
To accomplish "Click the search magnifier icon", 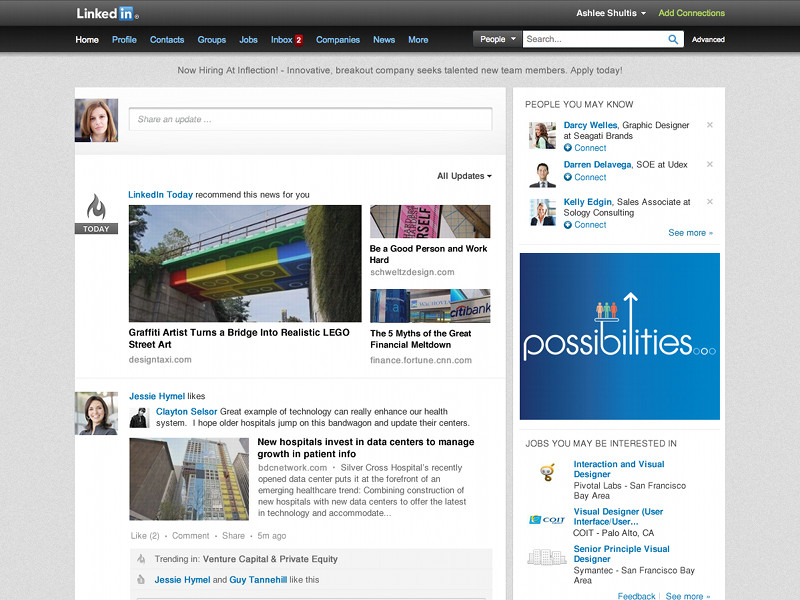I will (x=673, y=39).
